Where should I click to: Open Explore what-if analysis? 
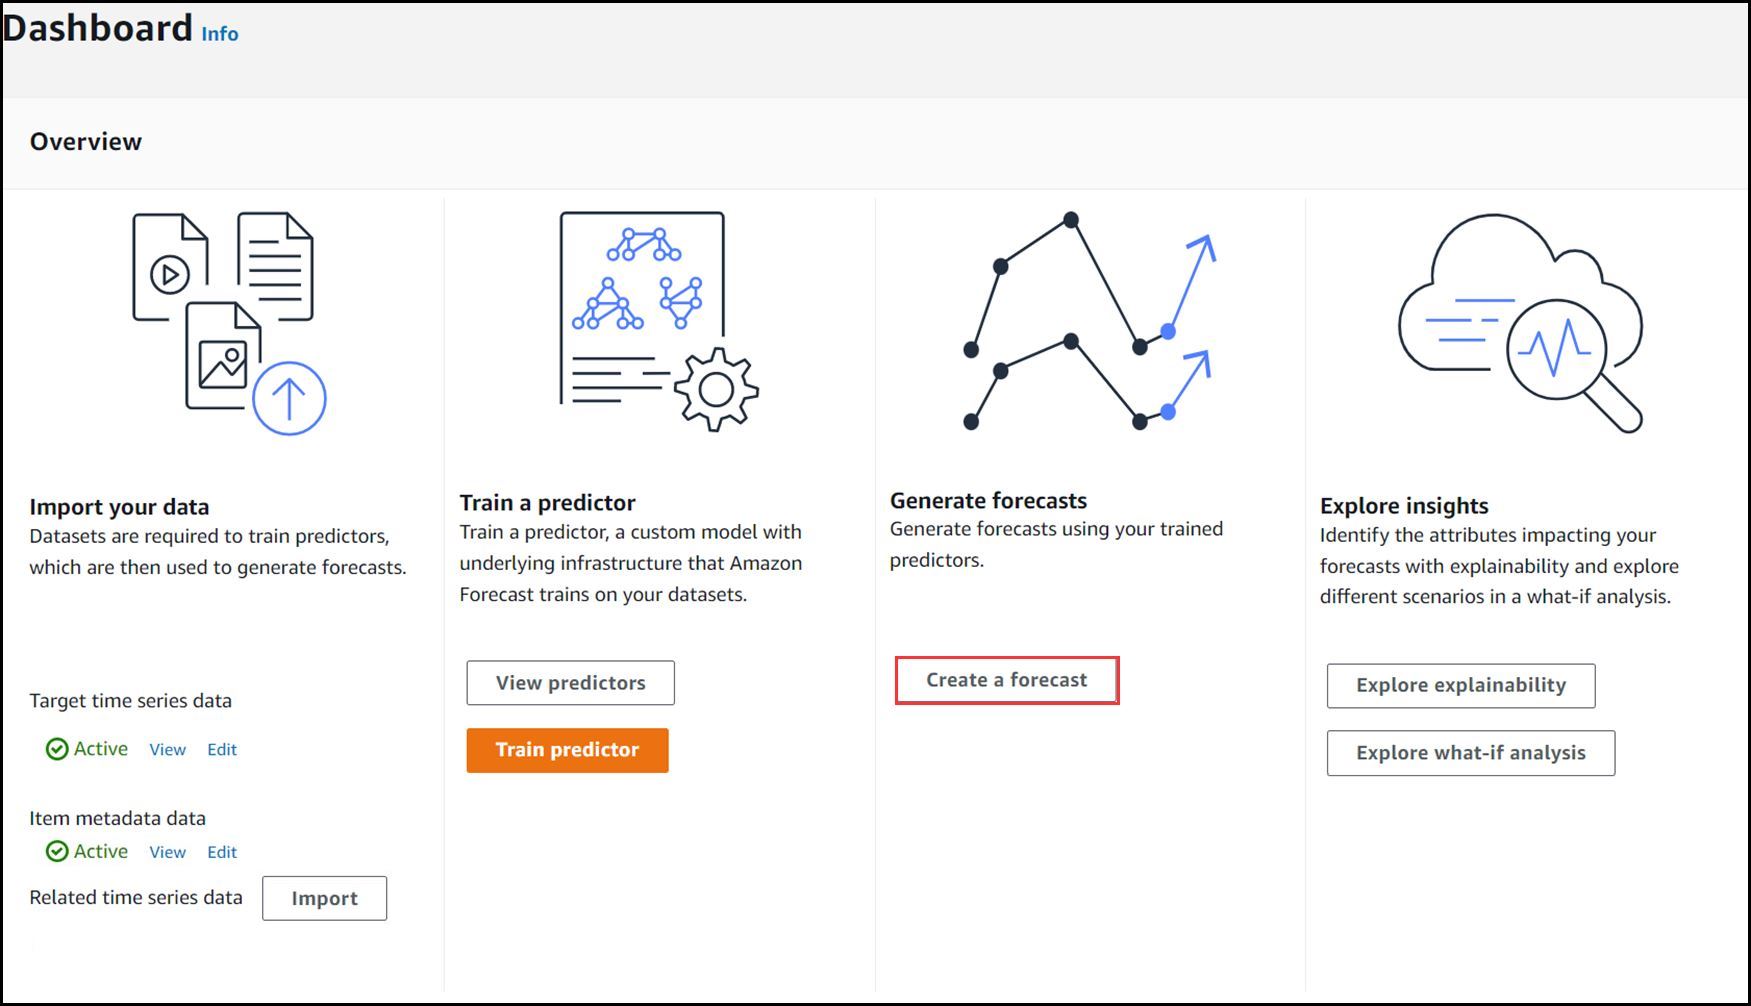pos(1471,753)
